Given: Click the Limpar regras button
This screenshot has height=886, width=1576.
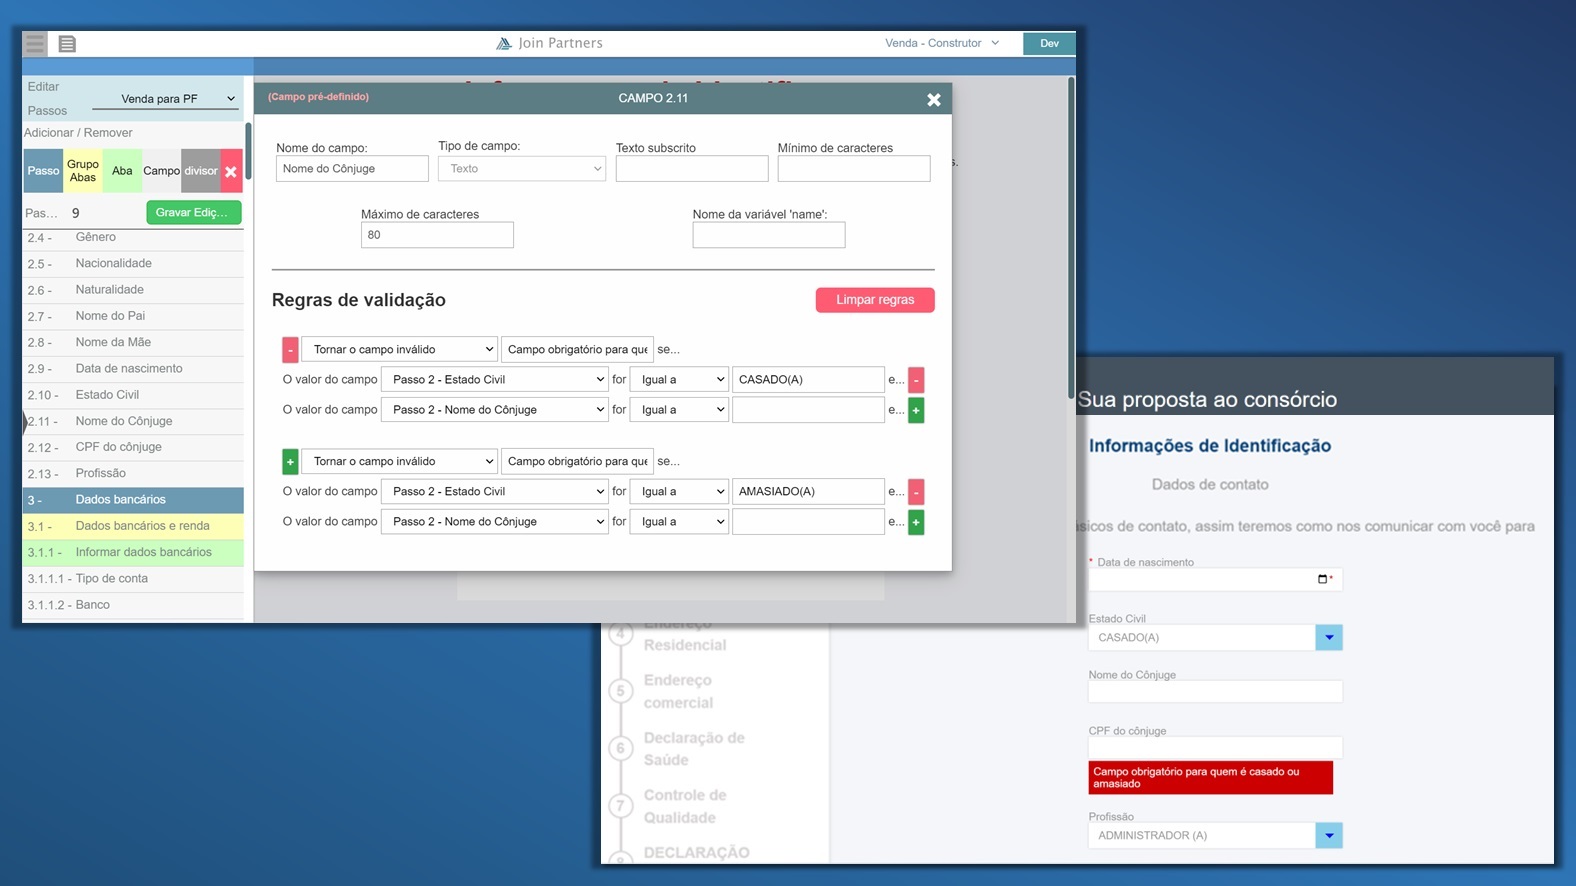Looking at the screenshot, I should (875, 300).
